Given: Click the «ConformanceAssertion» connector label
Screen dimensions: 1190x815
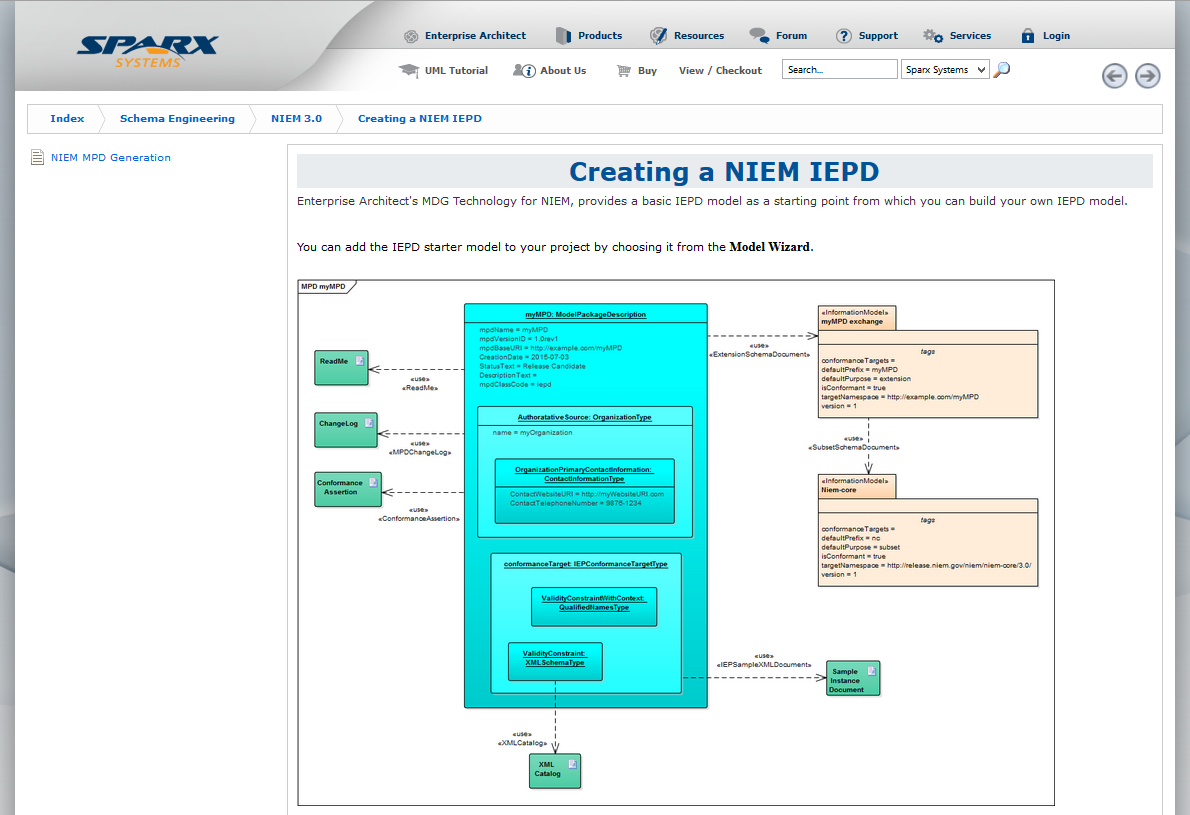Looking at the screenshot, I should [x=419, y=519].
